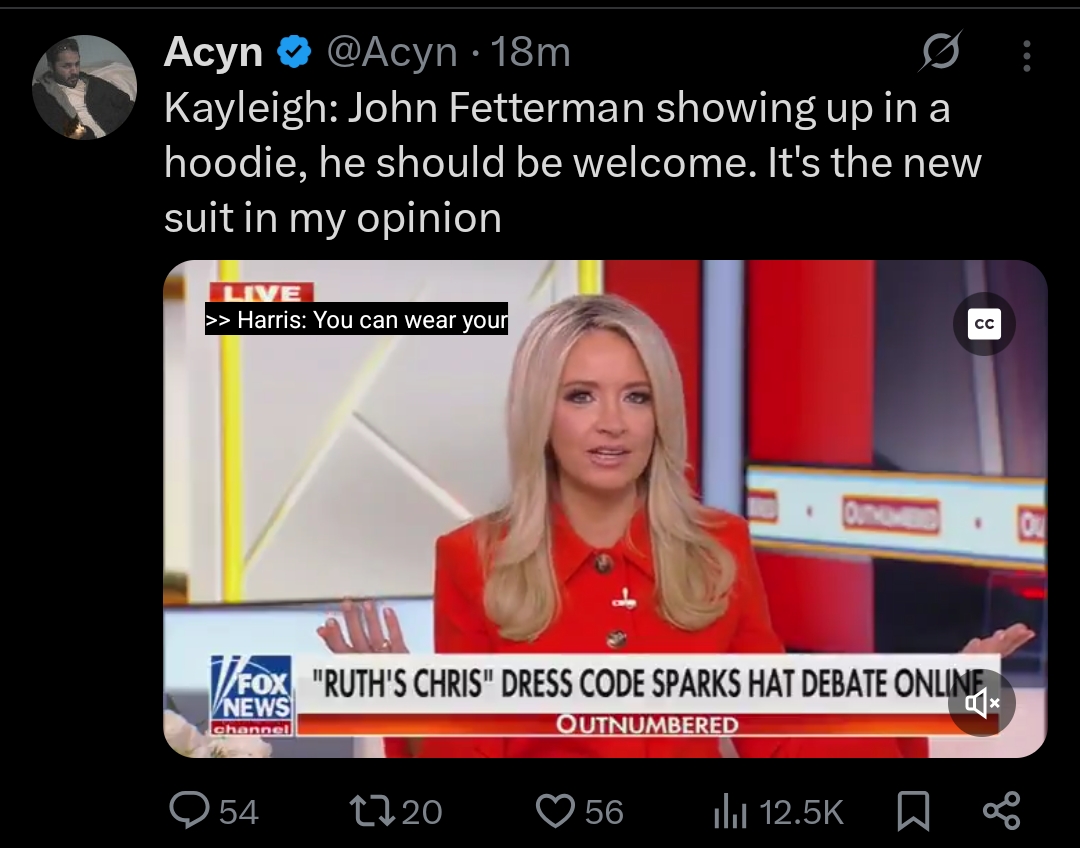1080x848 pixels.
Task: Like the post with heart icon
Action: tap(555, 811)
